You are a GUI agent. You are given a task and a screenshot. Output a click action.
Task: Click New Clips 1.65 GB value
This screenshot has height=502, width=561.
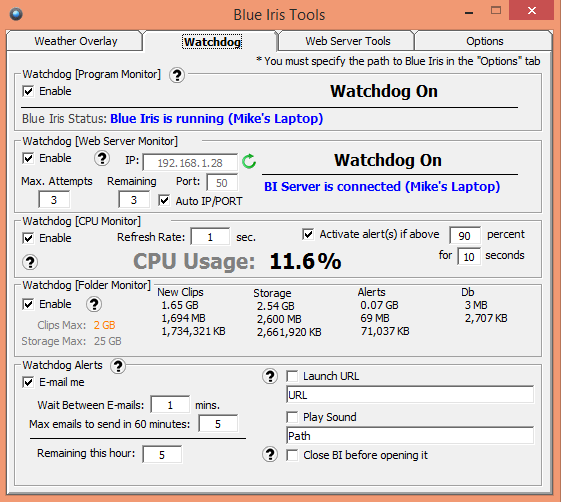coord(180,305)
